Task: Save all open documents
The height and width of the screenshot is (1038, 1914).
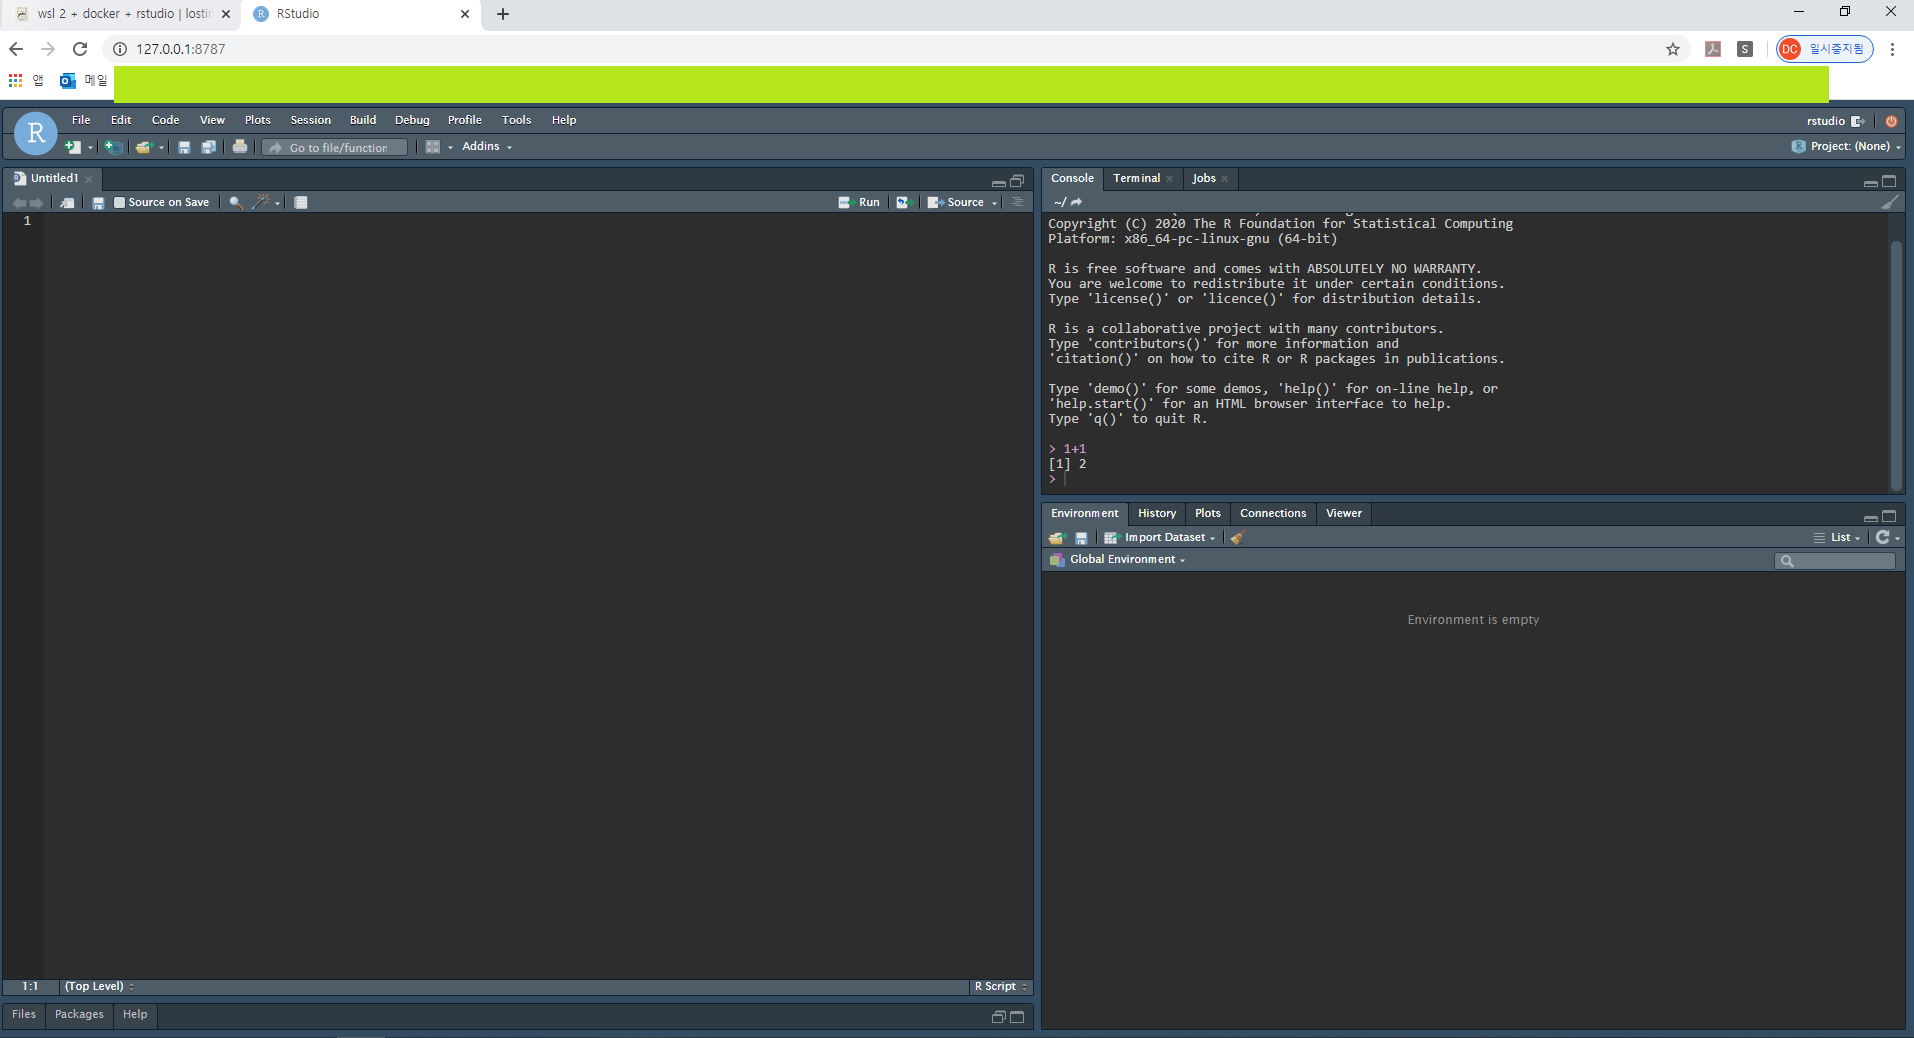Action: [208, 147]
